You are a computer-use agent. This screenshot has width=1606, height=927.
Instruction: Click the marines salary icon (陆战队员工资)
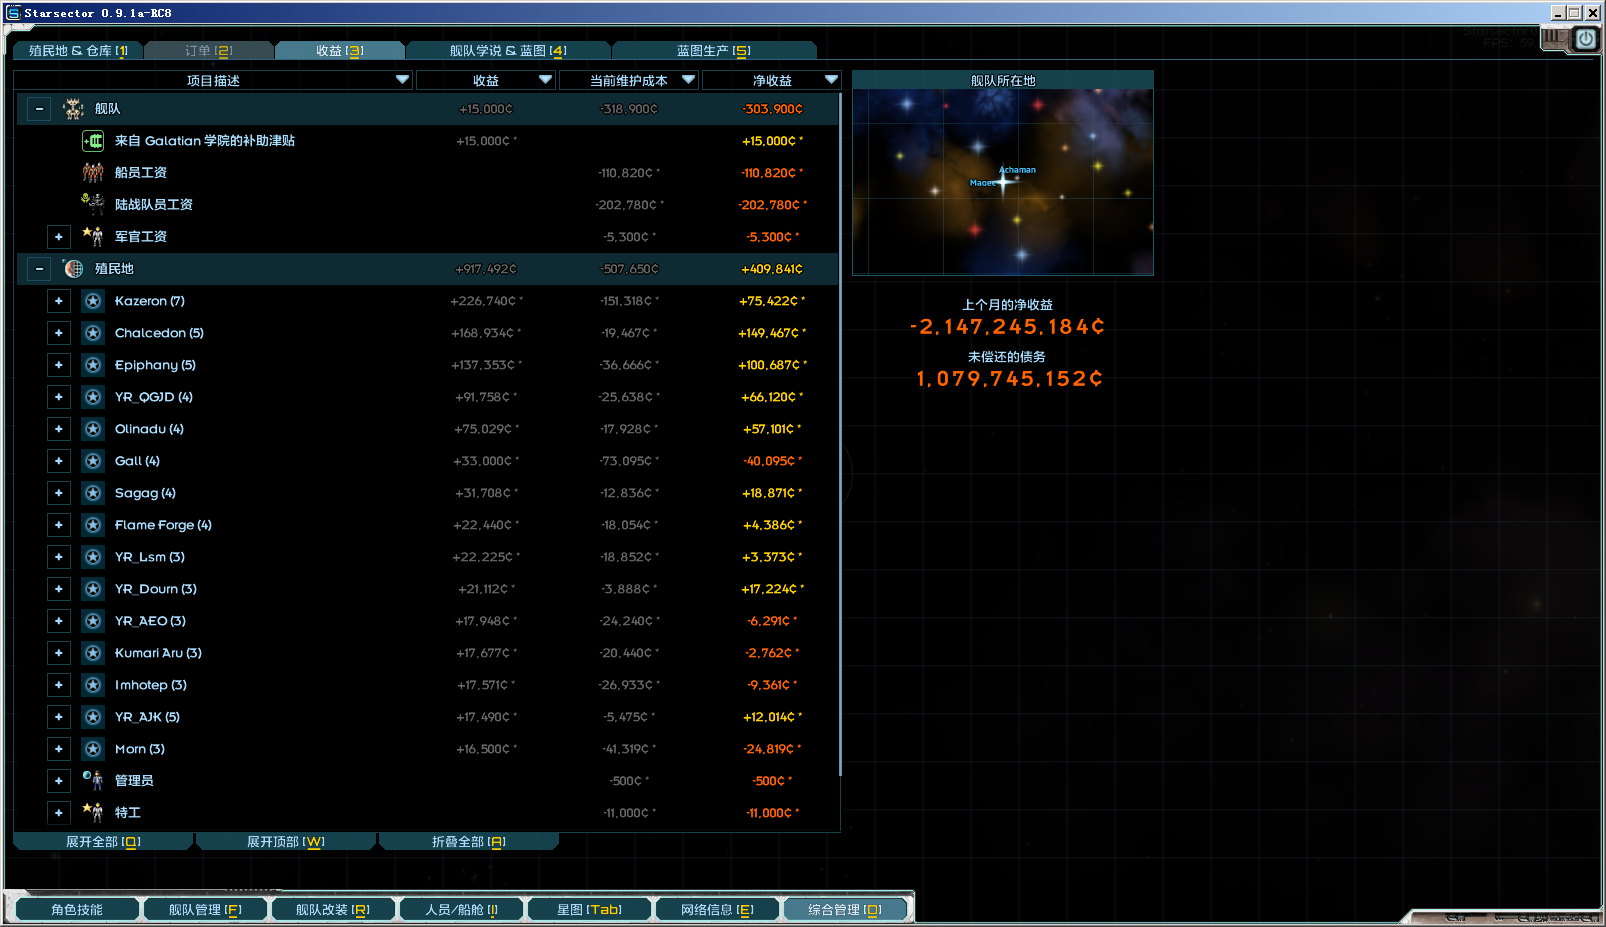coord(92,204)
